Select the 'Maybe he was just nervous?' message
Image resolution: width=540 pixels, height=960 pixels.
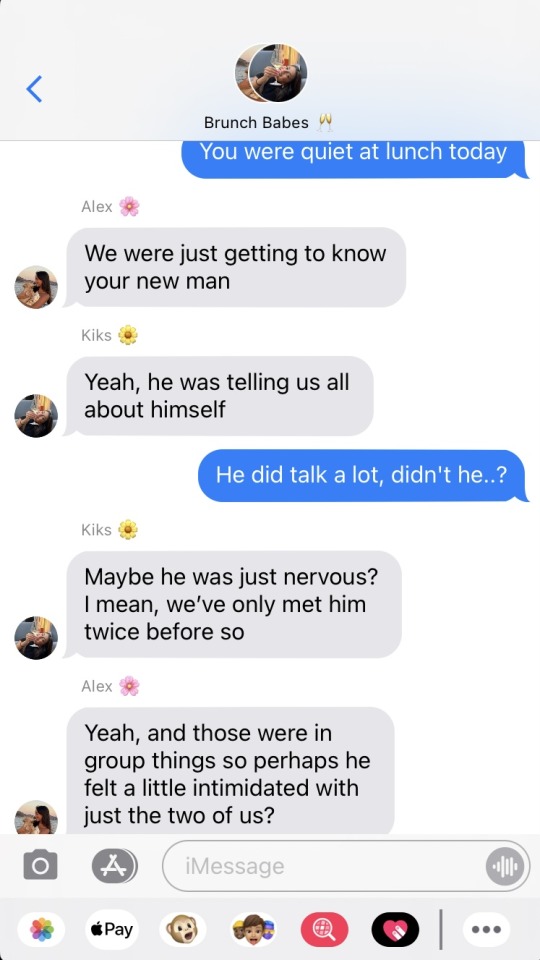pos(233,604)
